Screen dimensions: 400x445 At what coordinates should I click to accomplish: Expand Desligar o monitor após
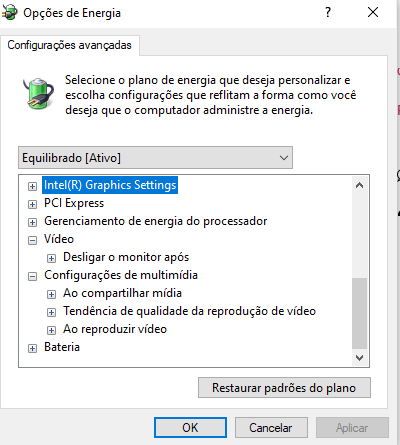(51, 258)
